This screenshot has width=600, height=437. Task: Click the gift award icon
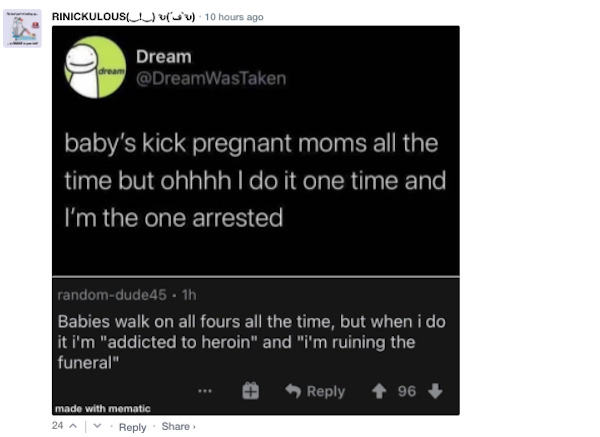[x=252, y=391]
